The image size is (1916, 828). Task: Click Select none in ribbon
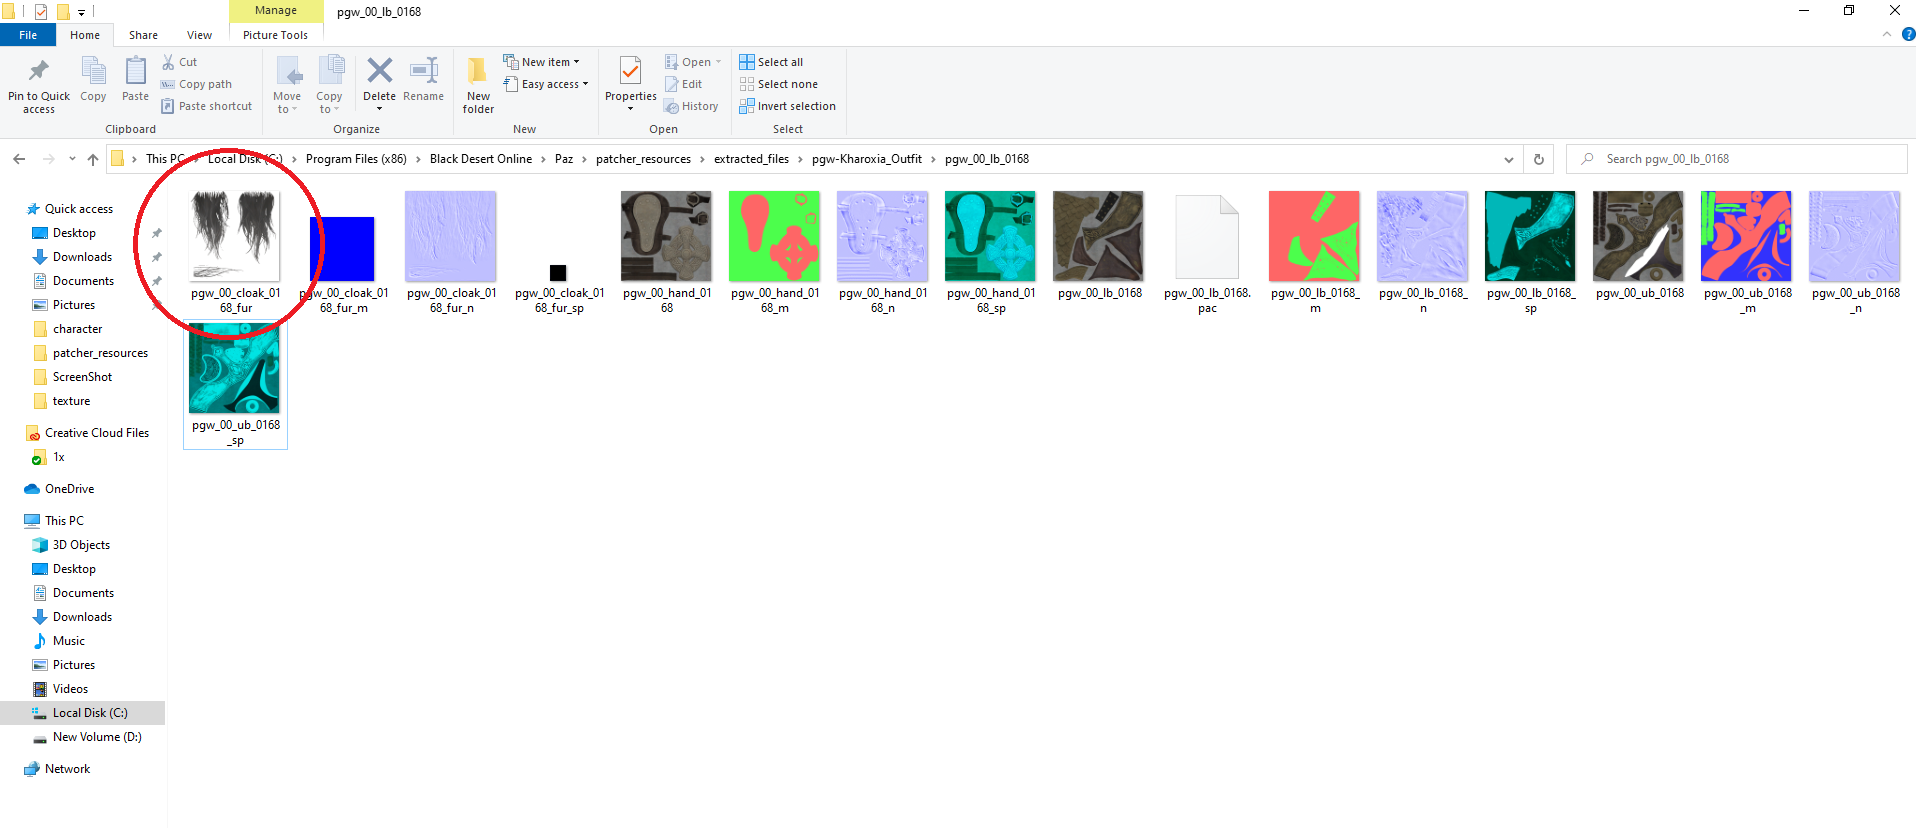coord(778,84)
